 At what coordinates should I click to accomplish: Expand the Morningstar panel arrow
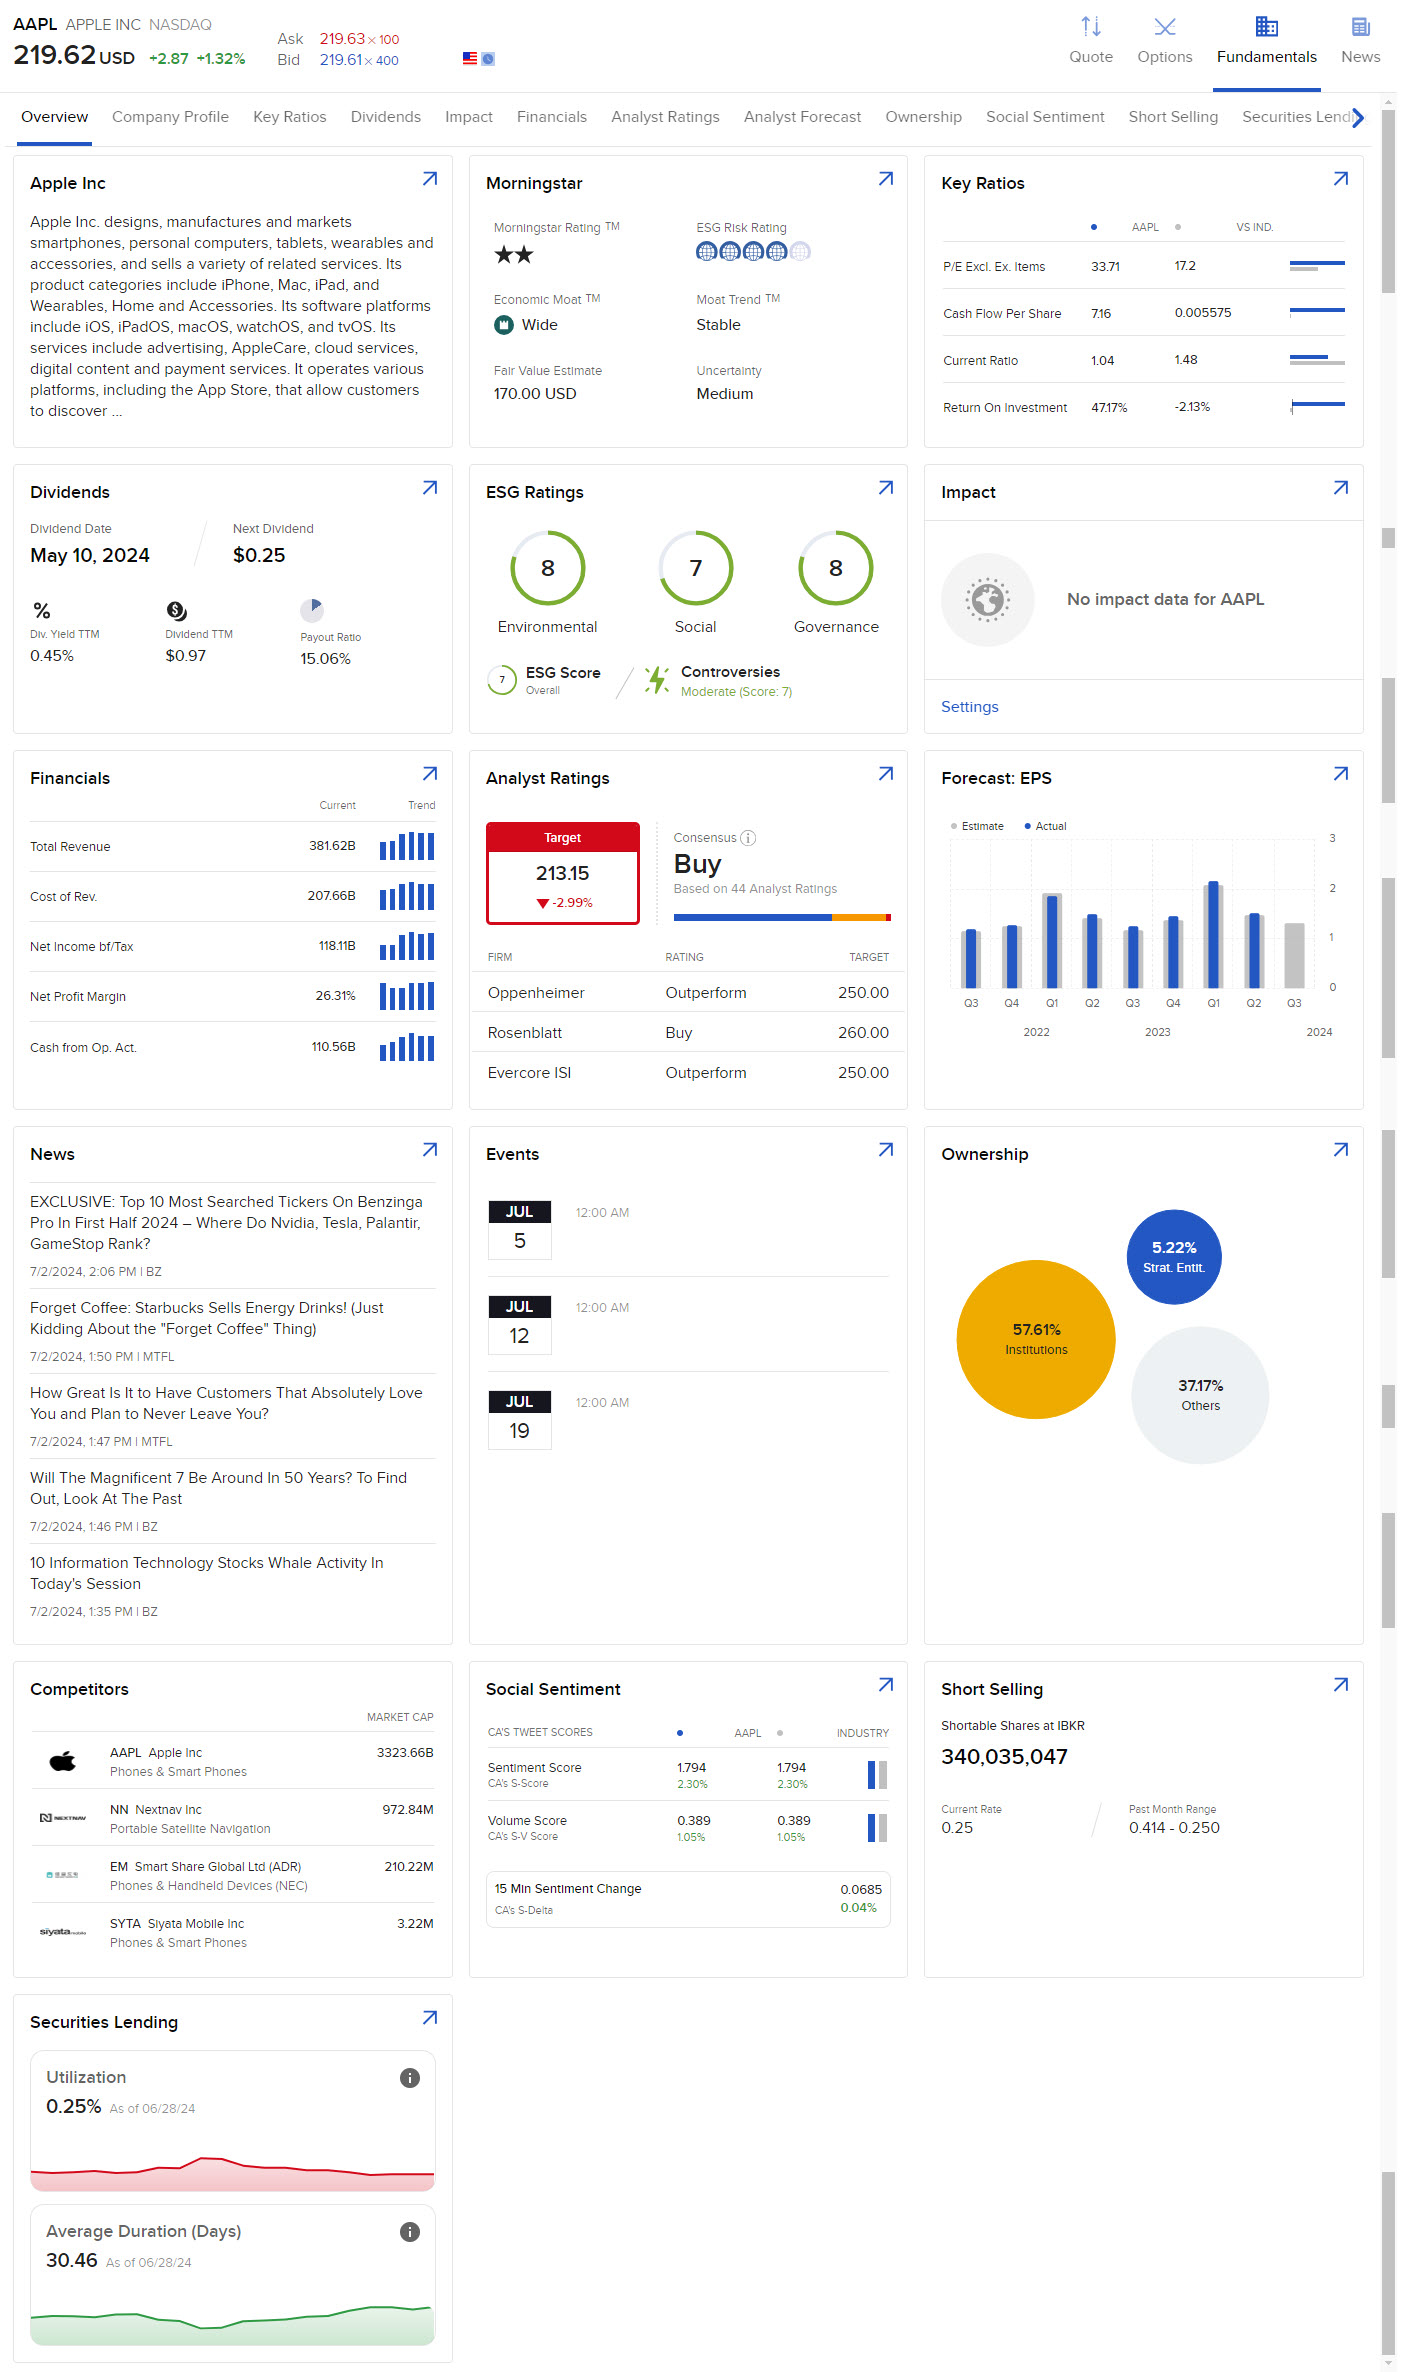coord(886,179)
